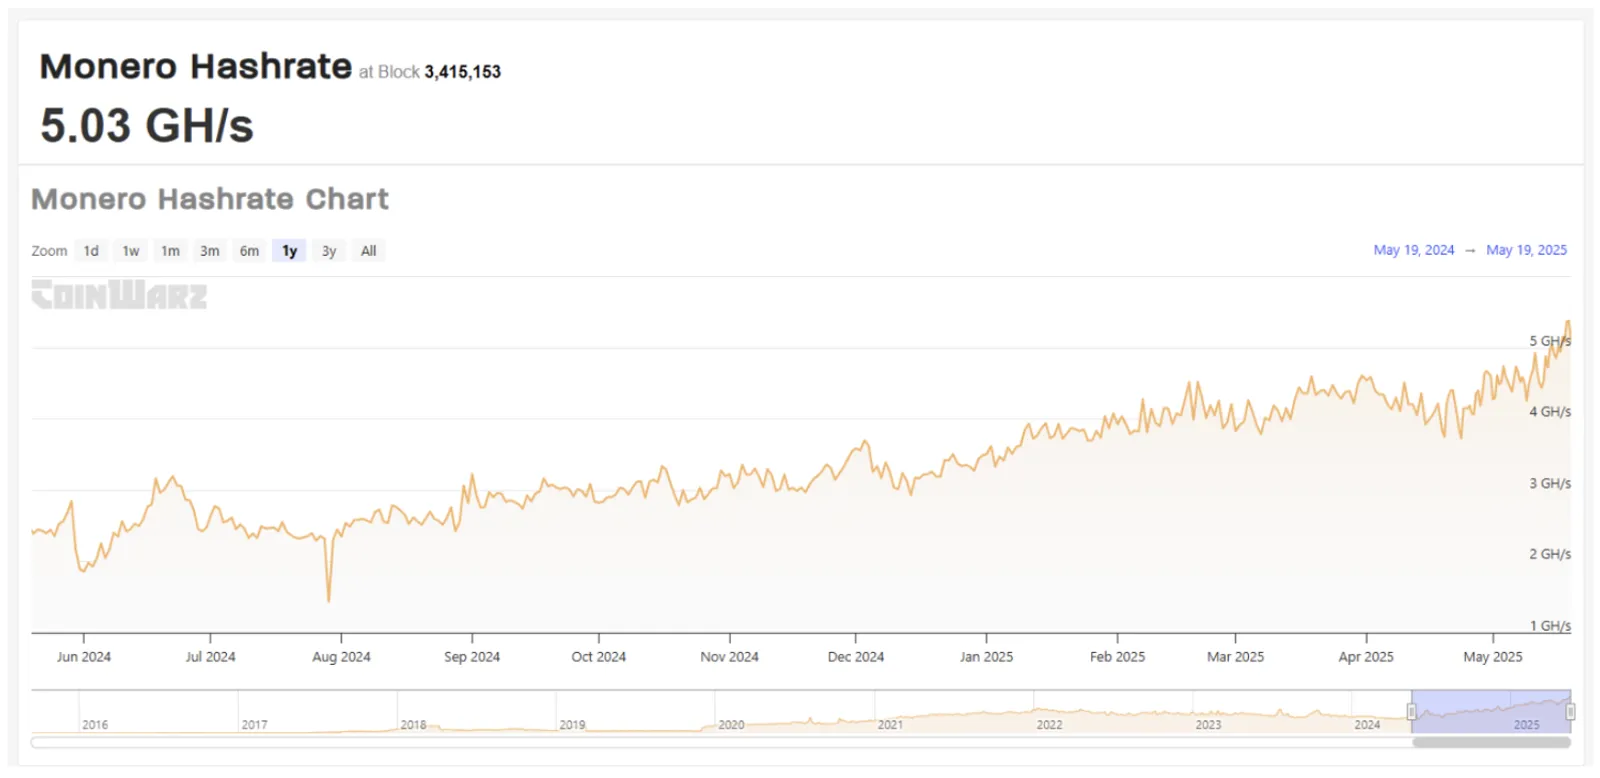Click the 2 GH/s axis label
1600x778 pixels.
(x=1550, y=554)
